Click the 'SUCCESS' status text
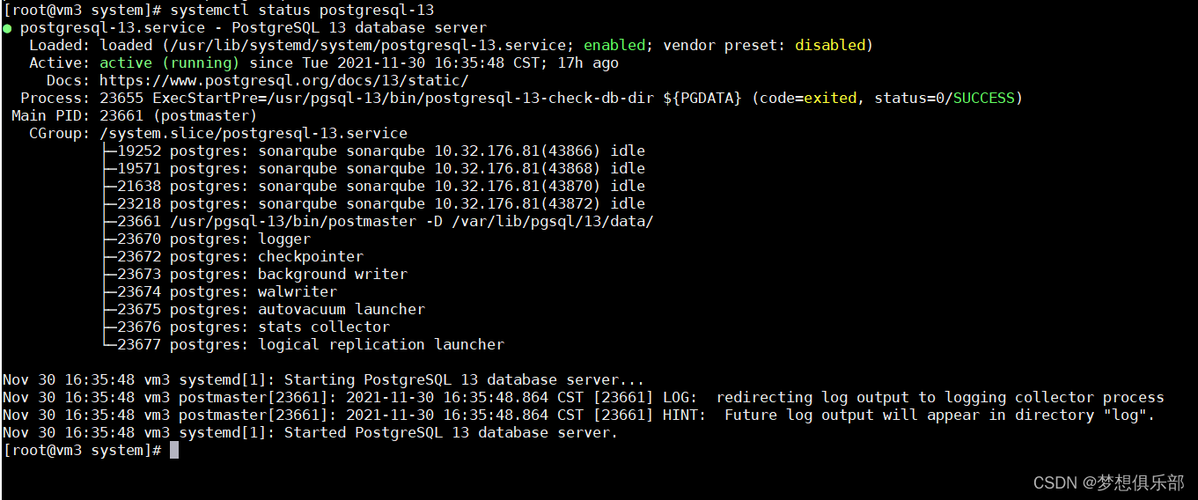This screenshot has height=500, width=1198. coord(984,99)
